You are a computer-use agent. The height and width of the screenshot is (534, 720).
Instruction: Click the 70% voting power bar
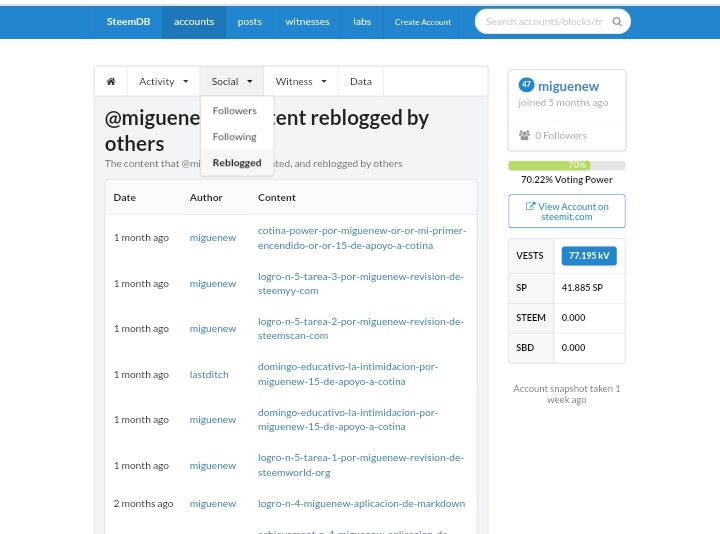[567, 165]
